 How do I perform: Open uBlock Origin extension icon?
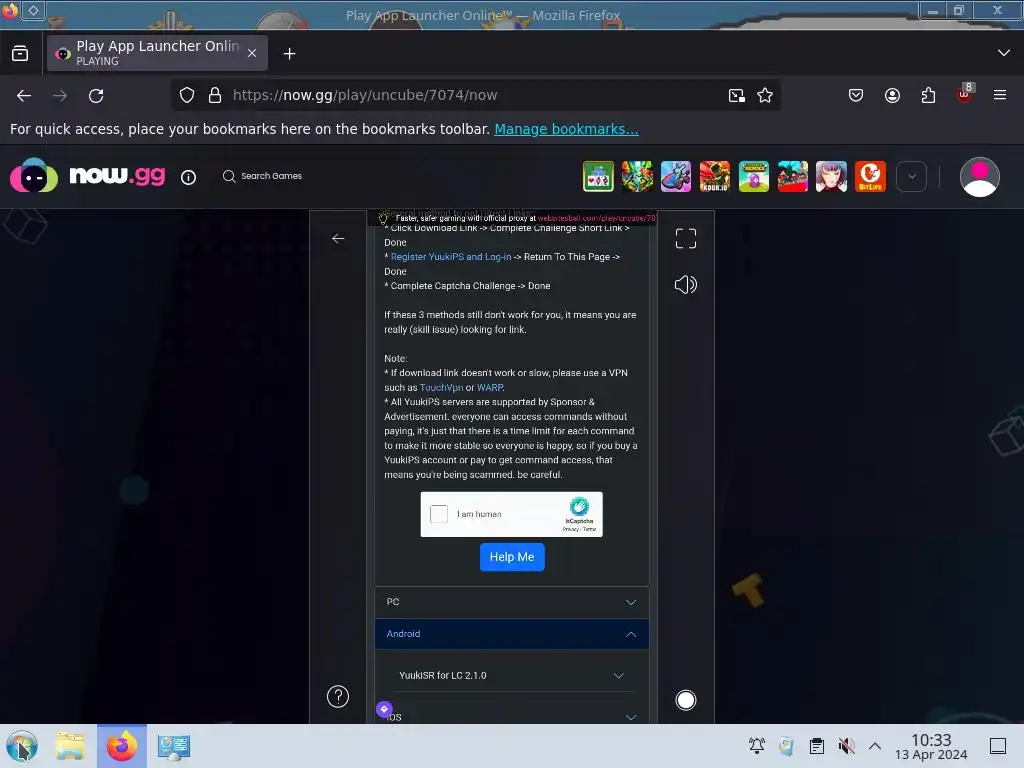(x=965, y=94)
